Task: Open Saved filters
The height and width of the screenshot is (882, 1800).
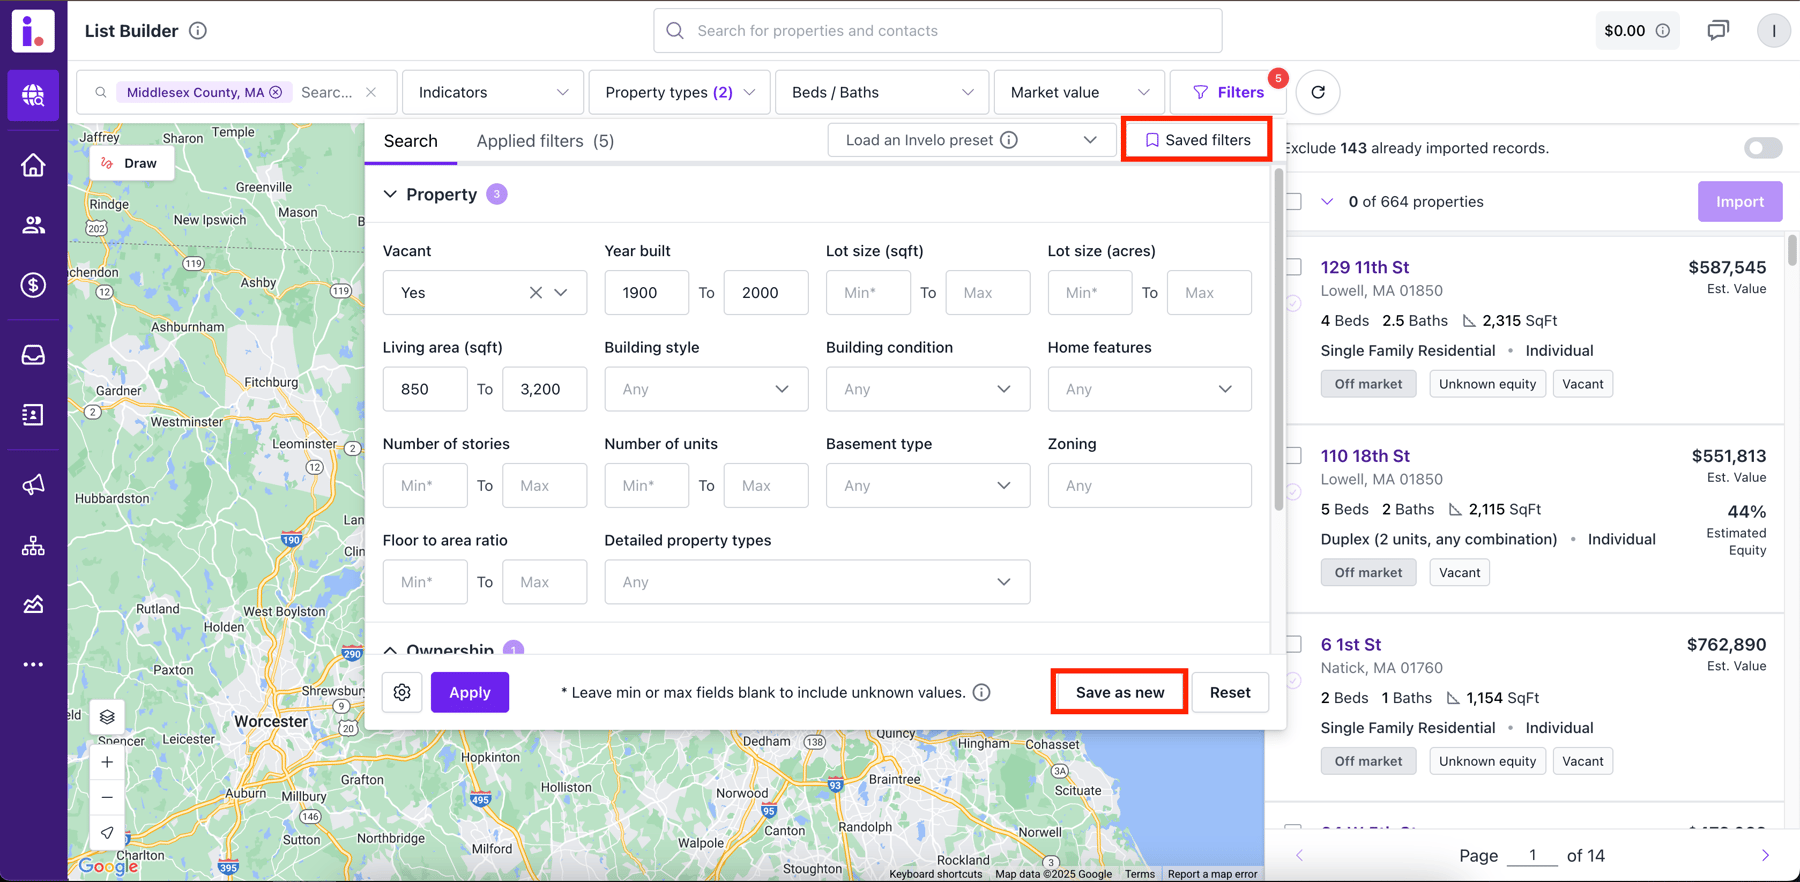Action: 1197,140
